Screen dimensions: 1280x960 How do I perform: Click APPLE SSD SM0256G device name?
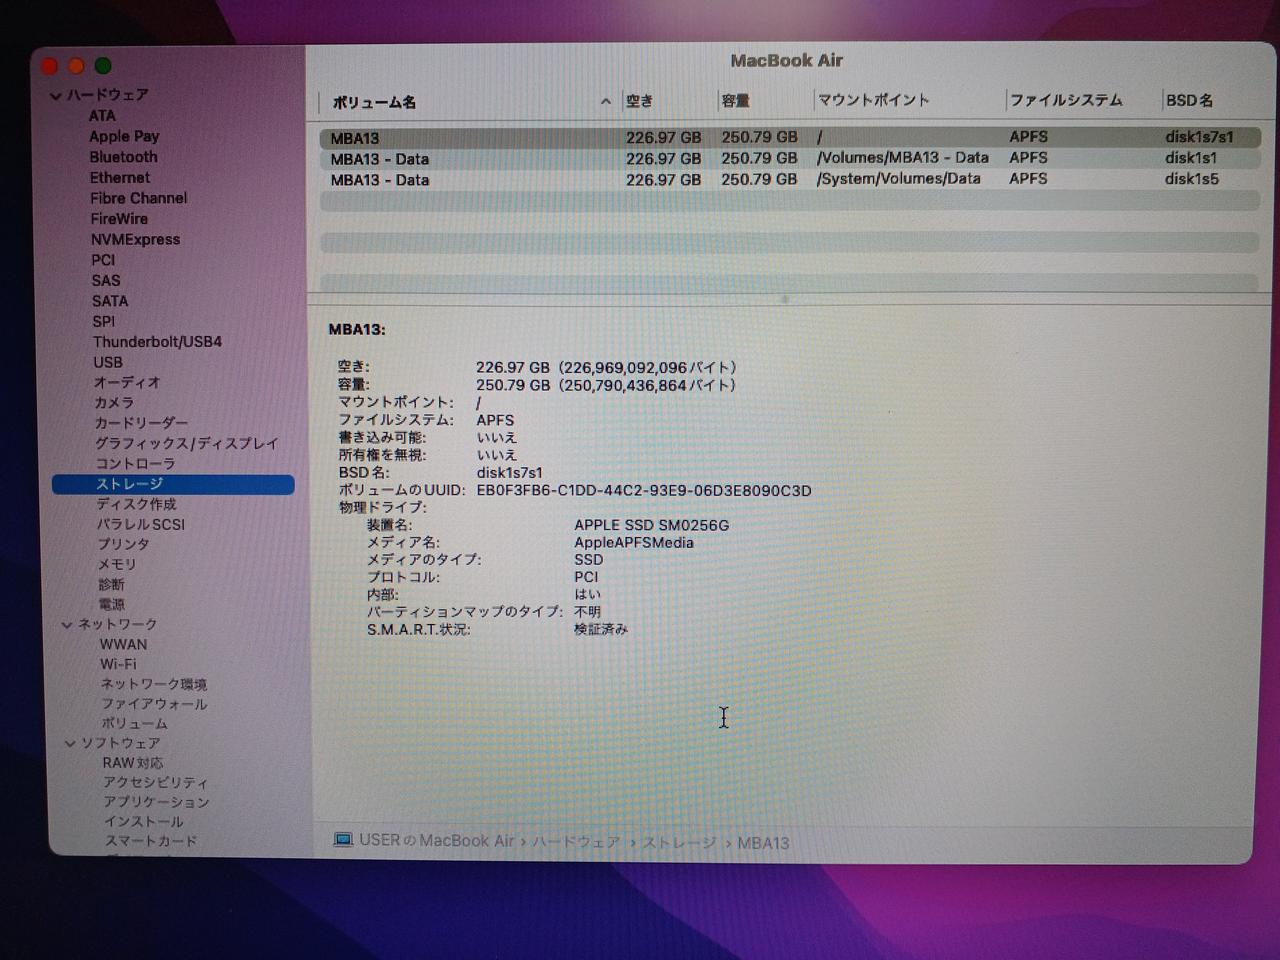click(x=651, y=525)
